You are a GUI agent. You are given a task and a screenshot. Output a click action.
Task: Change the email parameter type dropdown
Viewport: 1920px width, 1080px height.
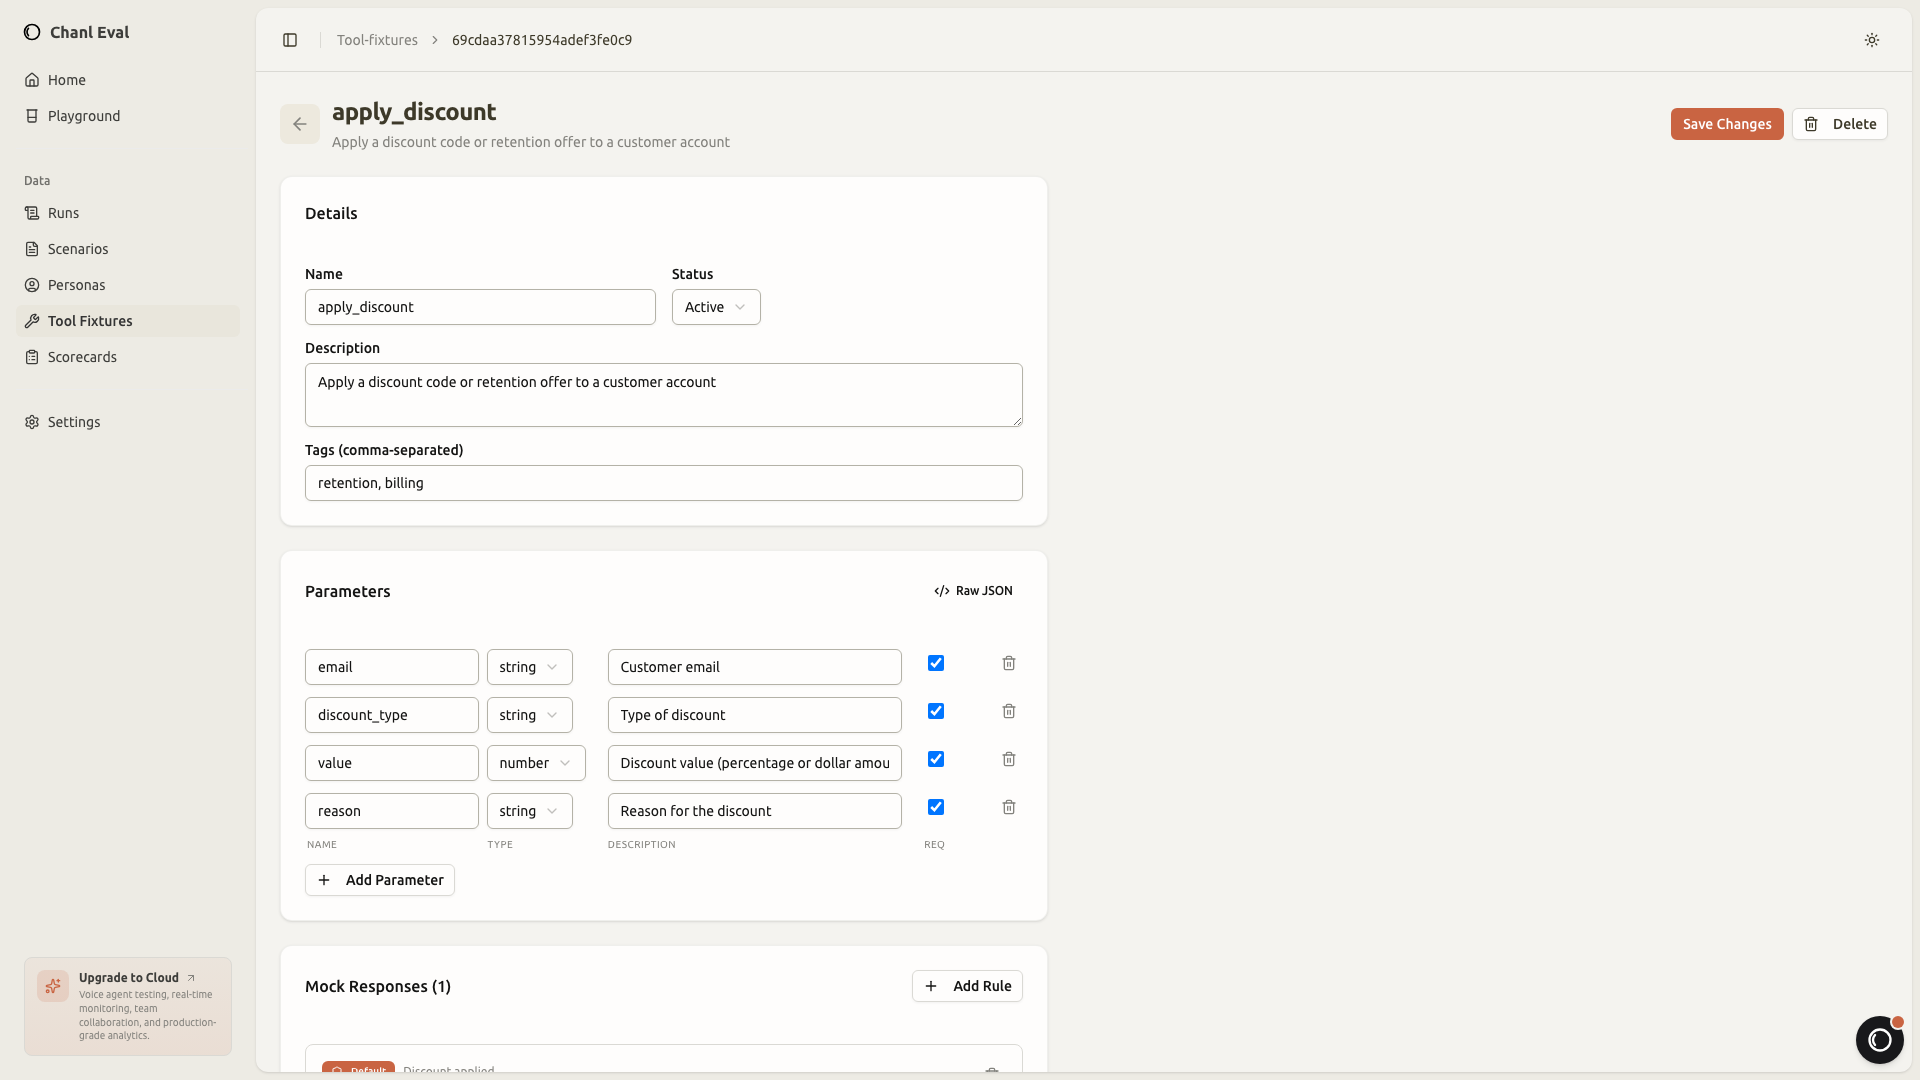[529, 667]
